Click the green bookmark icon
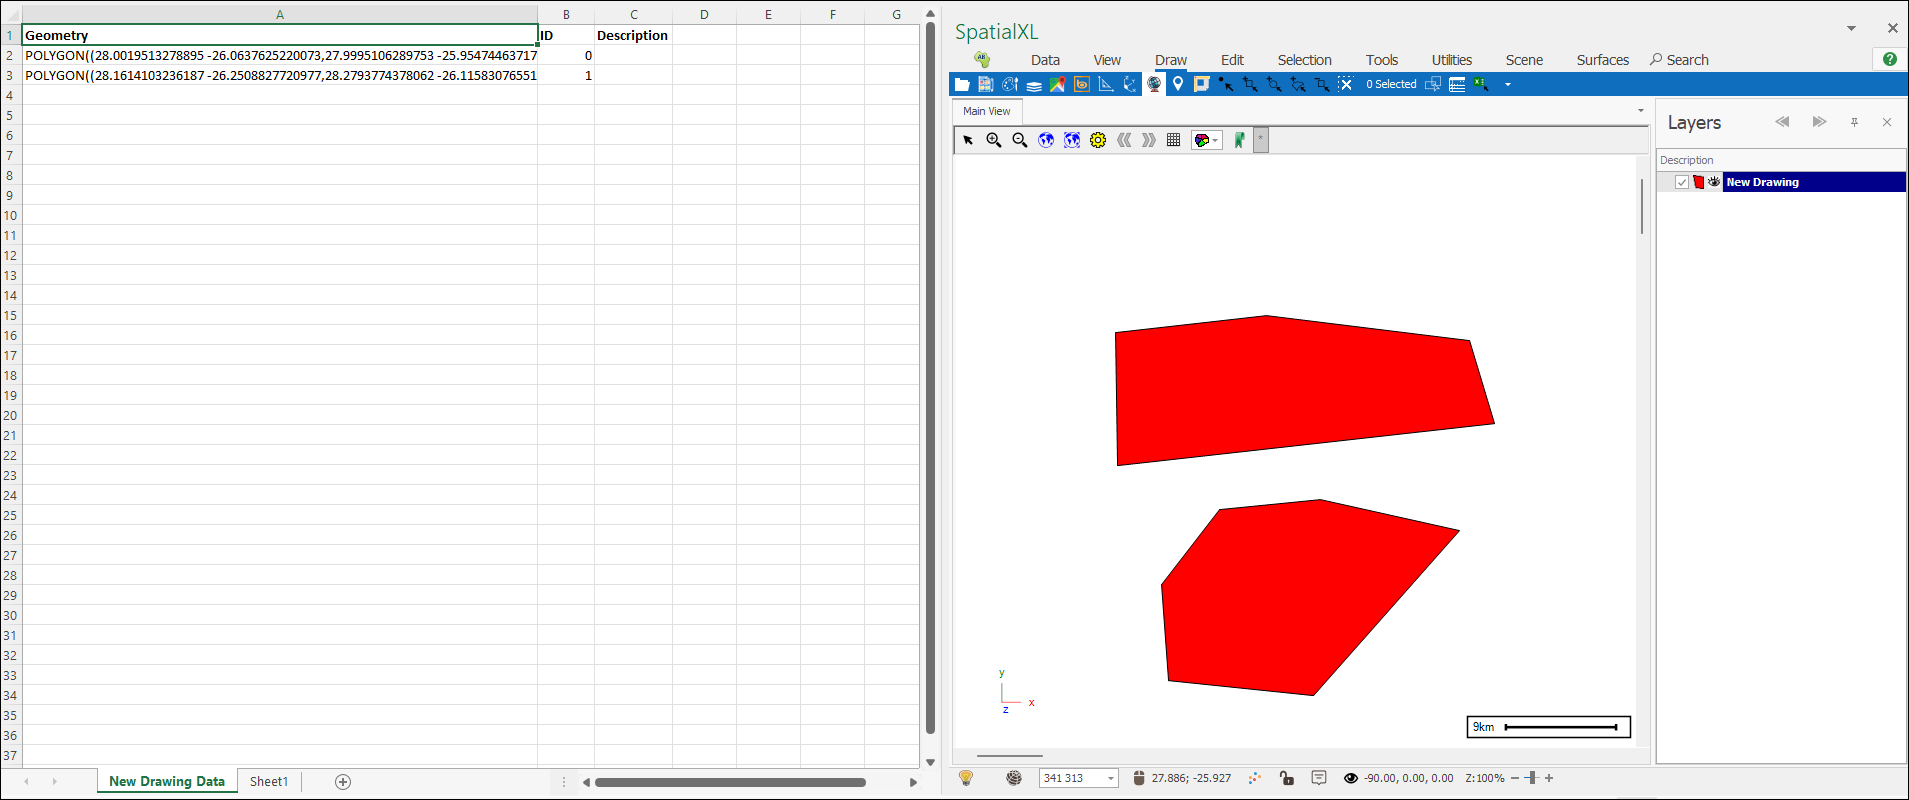 pyautogui.click(x=1240, y=140)
